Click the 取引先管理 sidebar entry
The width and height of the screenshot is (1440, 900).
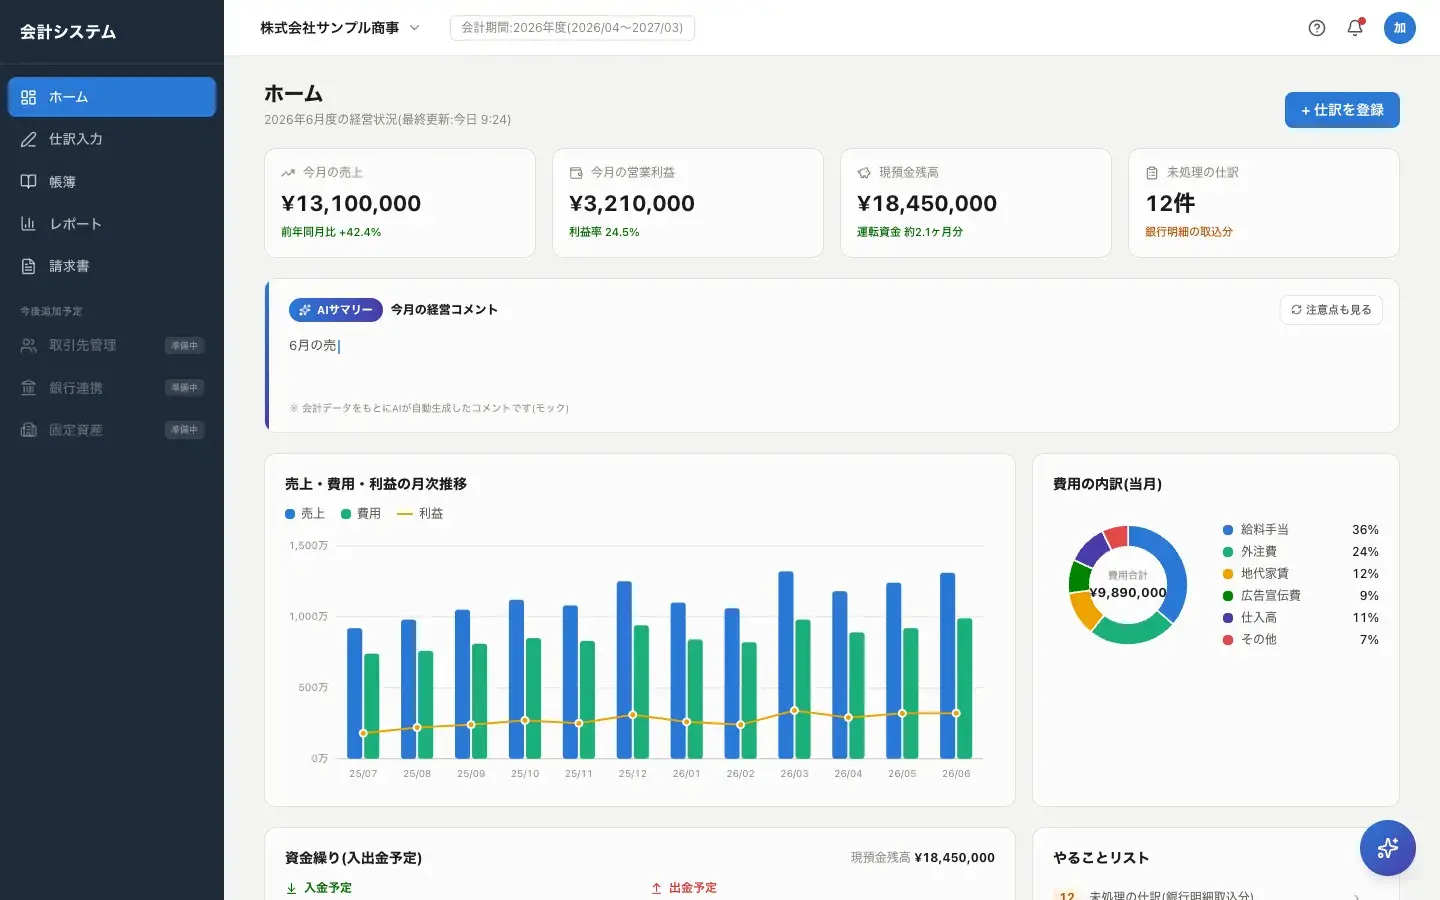pyautogui.click(x=112, y=345)
